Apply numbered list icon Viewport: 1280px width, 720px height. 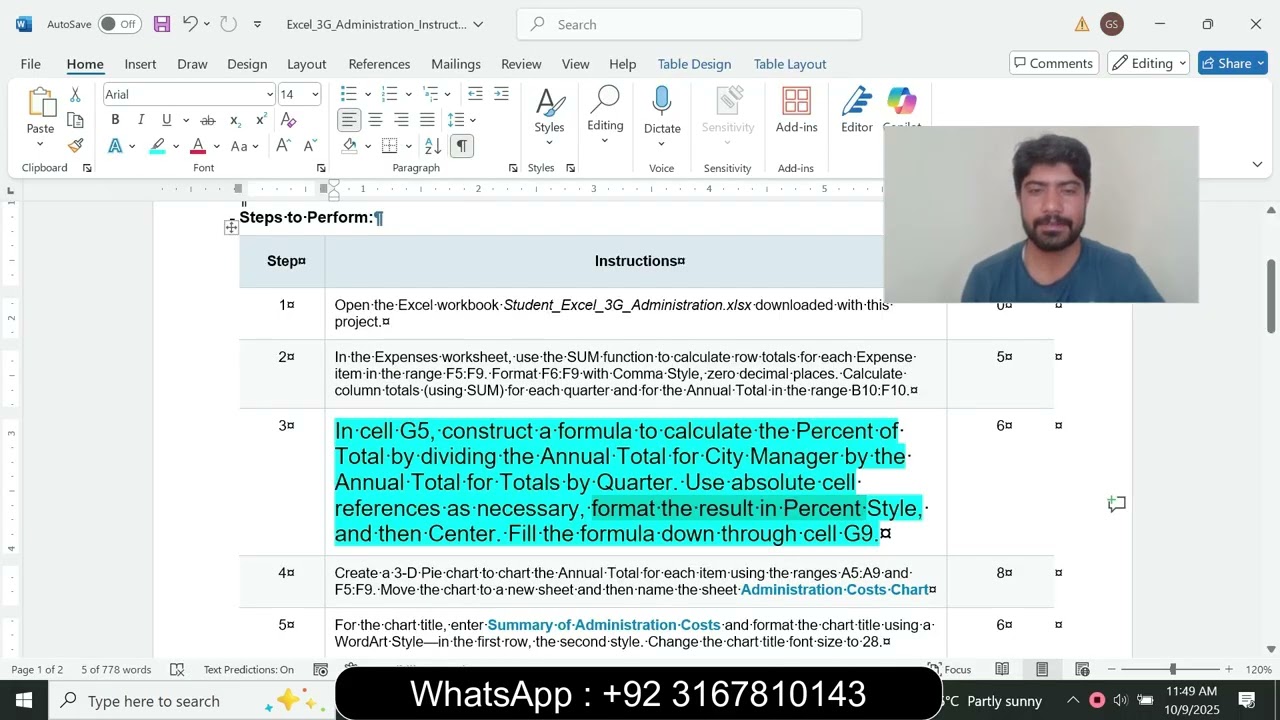point(389,94)
